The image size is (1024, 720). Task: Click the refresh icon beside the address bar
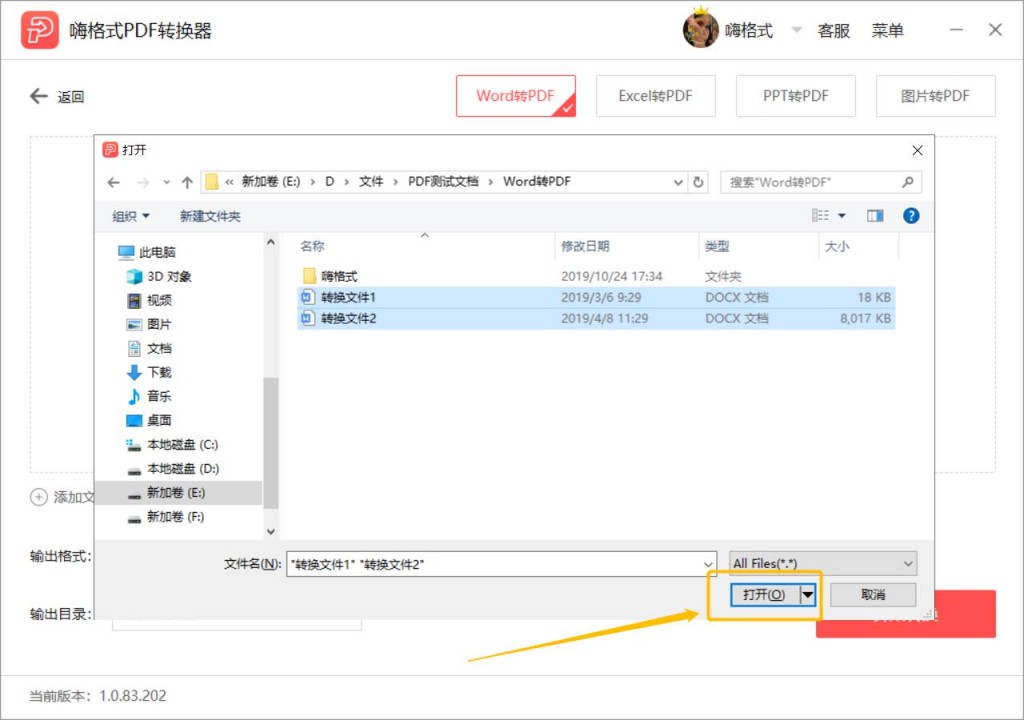698,182
